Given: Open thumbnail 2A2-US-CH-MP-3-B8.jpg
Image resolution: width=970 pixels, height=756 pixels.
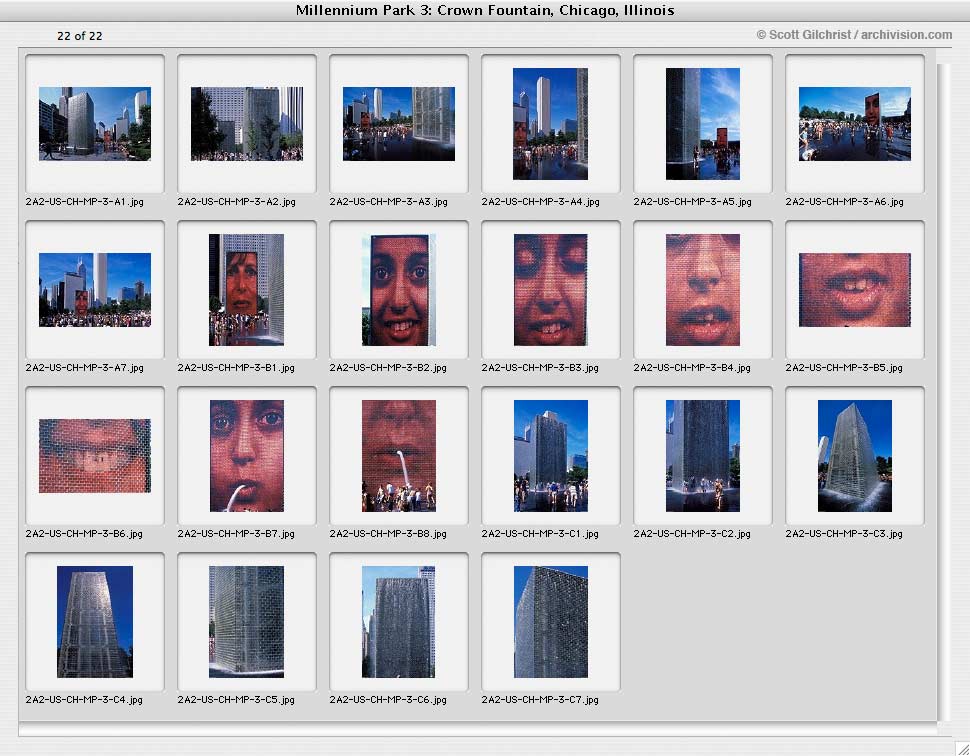Looking at the screenshot, I should point(399,456).
